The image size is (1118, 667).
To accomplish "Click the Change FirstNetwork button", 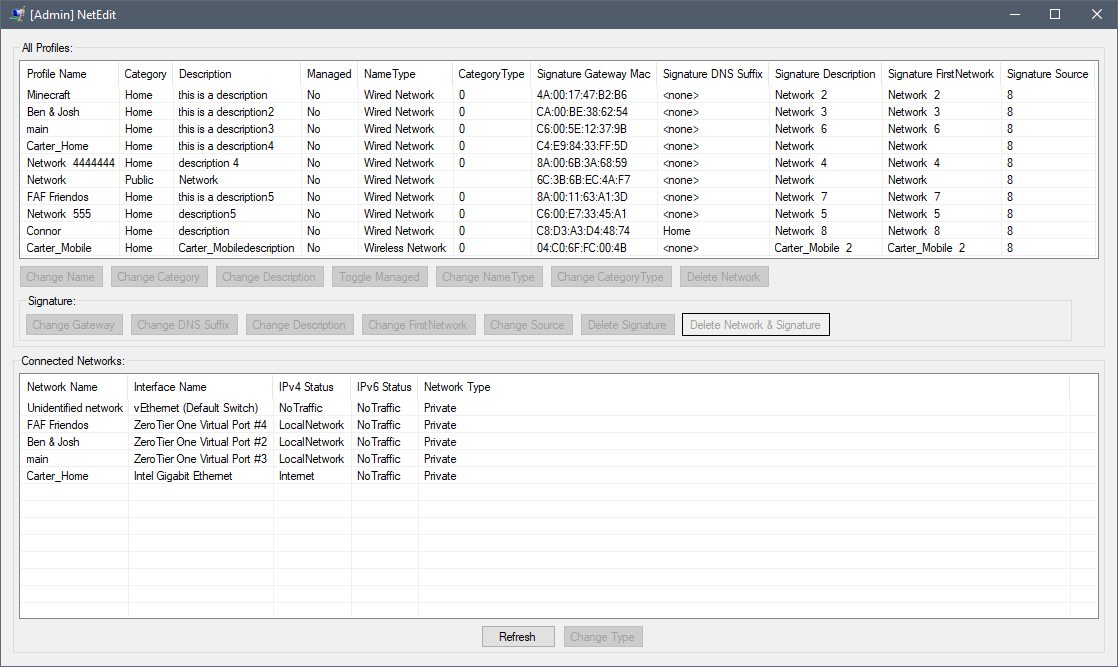I will pos(420,324).
